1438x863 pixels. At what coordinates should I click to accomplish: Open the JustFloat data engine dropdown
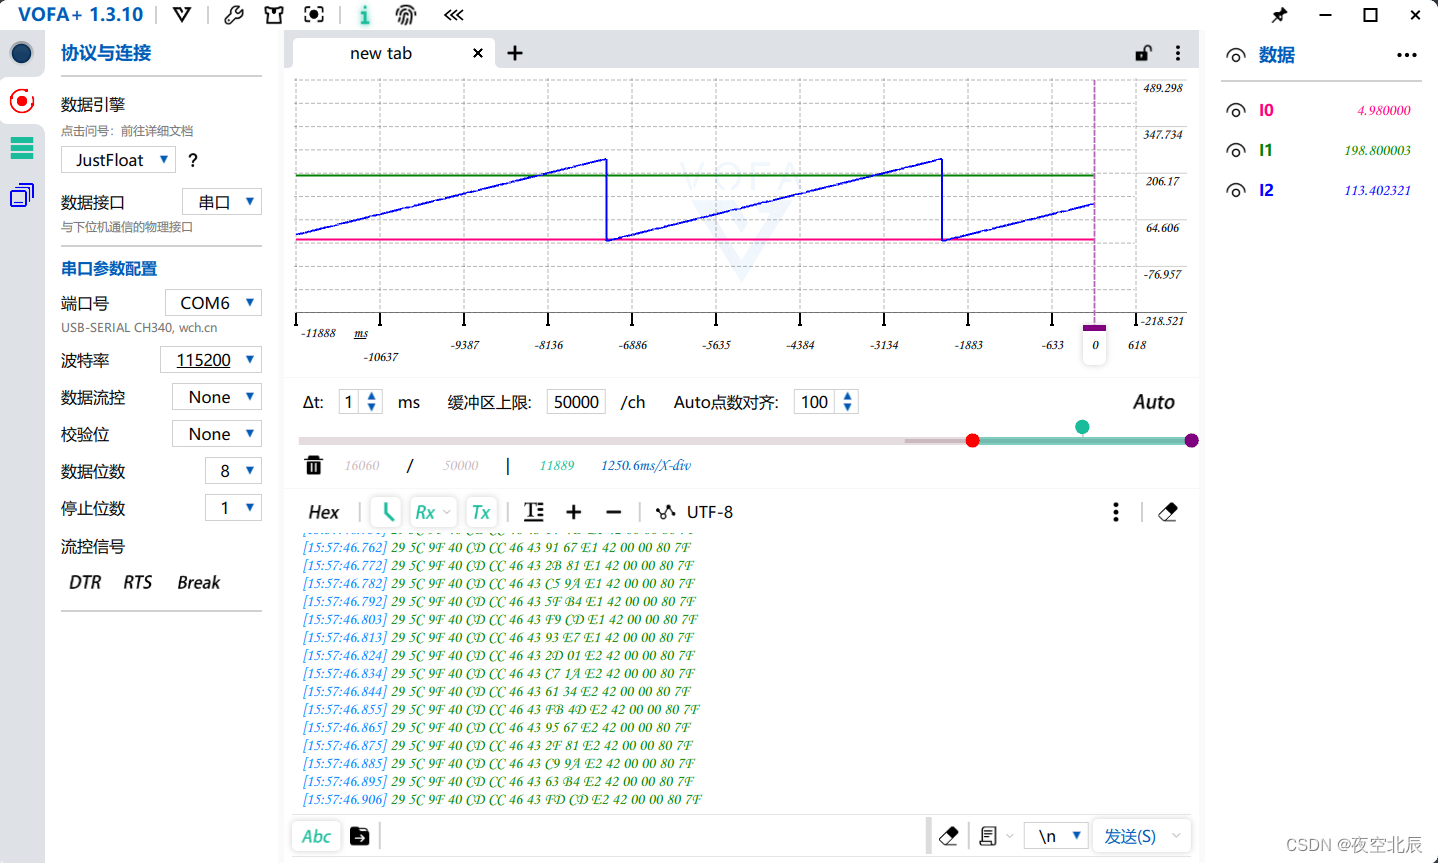[117, 159]
